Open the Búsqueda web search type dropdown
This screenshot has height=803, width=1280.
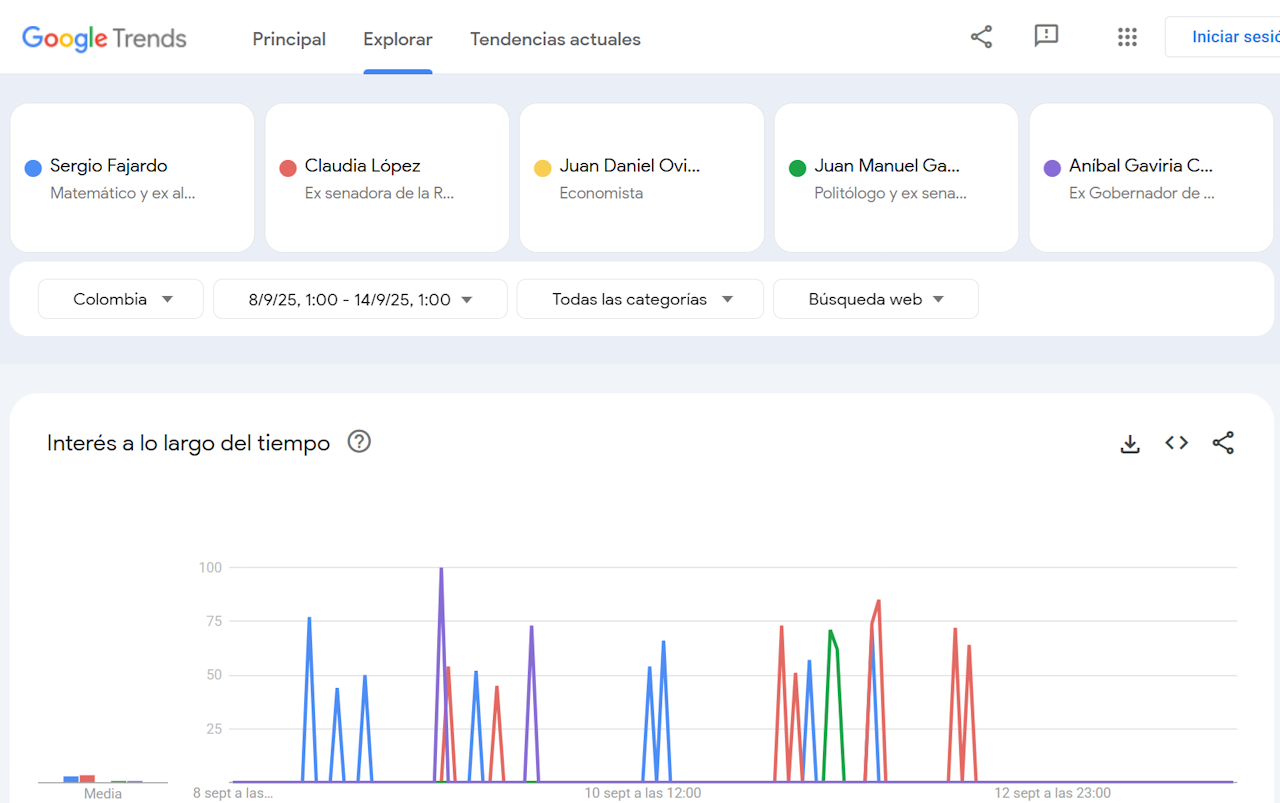click(875, 299)
